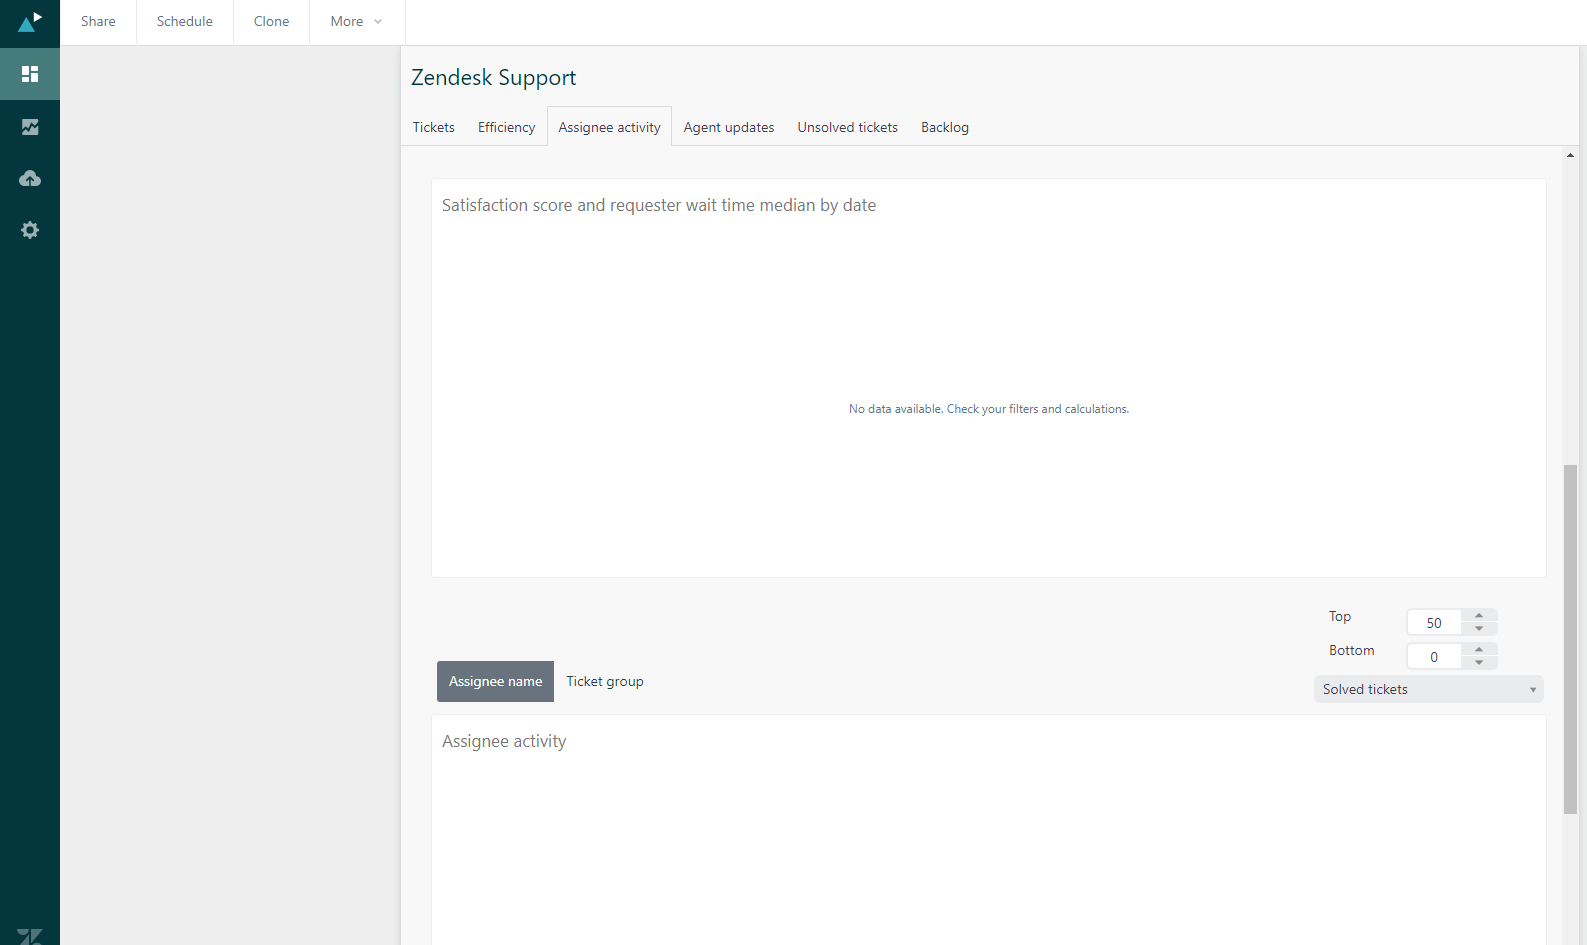Click the Share button
1587x945 pixels.
pos(98,21)
